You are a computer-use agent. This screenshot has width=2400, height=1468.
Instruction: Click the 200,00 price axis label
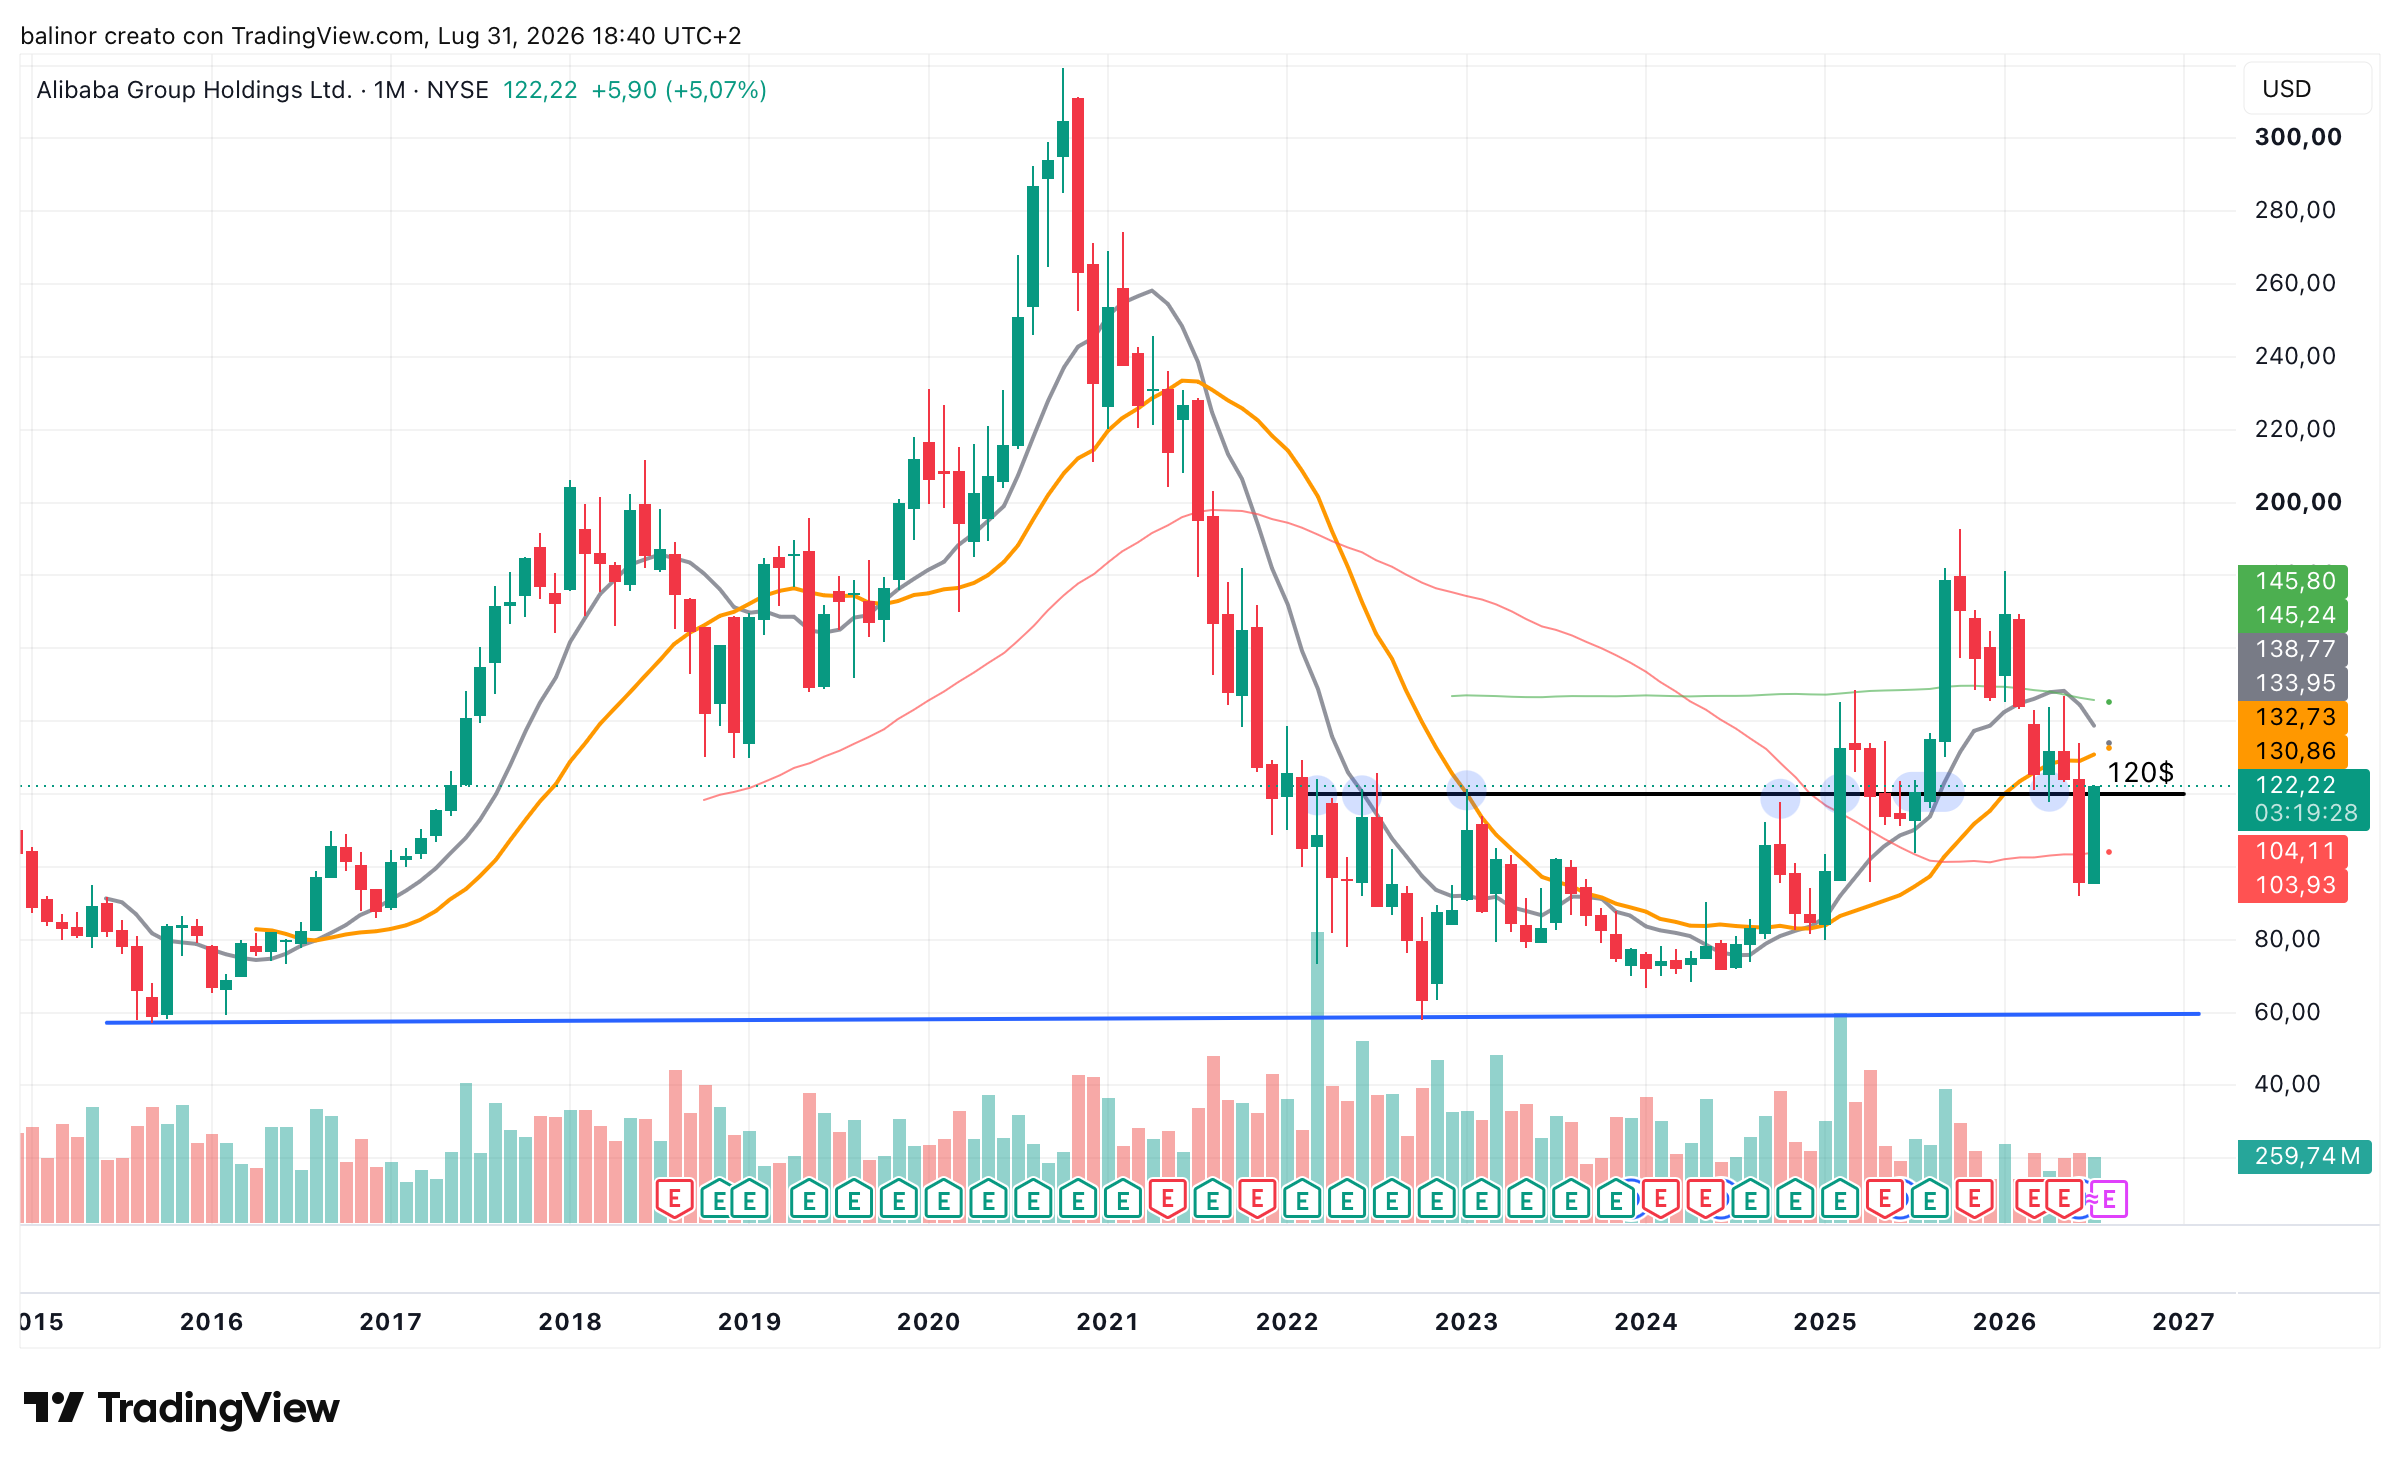[x=2298, y=502]
